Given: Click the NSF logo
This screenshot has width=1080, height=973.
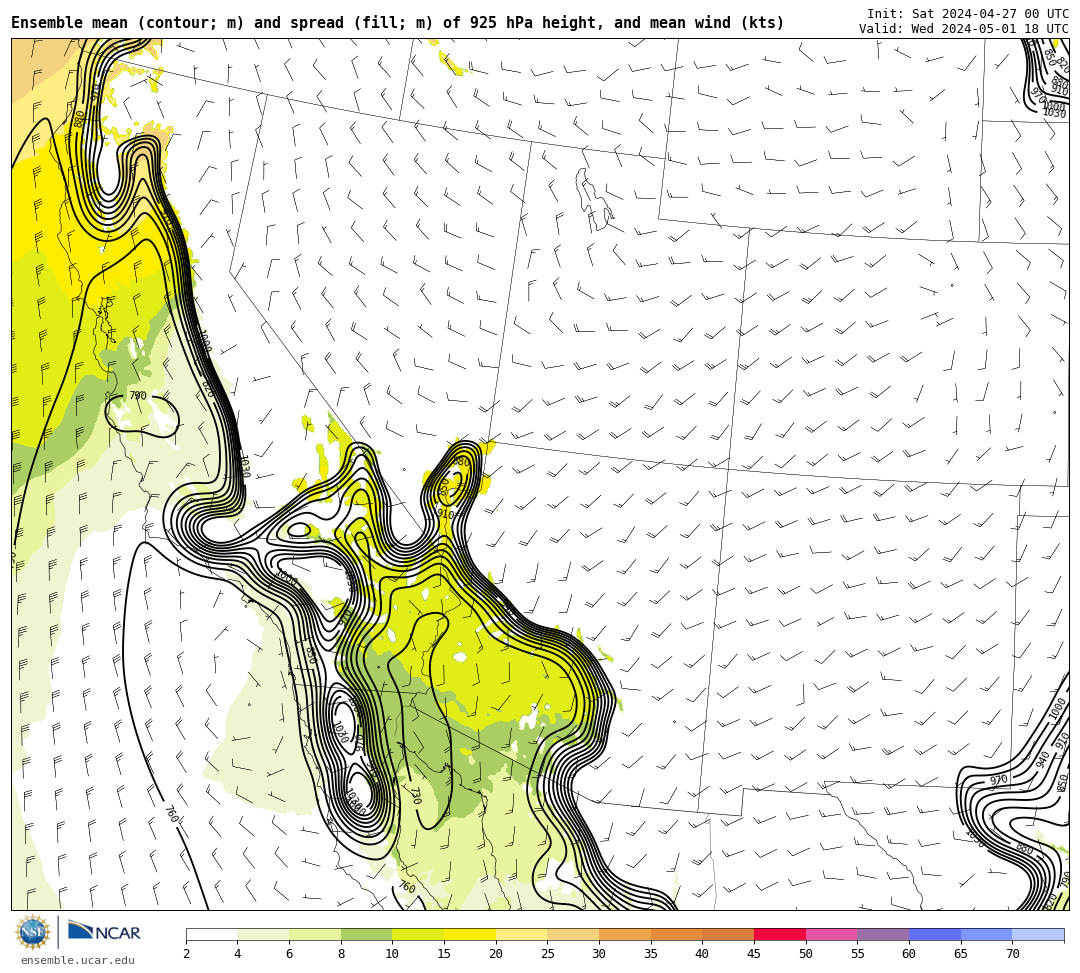Looking at the screenshot, I should click(x=32, y=932).
